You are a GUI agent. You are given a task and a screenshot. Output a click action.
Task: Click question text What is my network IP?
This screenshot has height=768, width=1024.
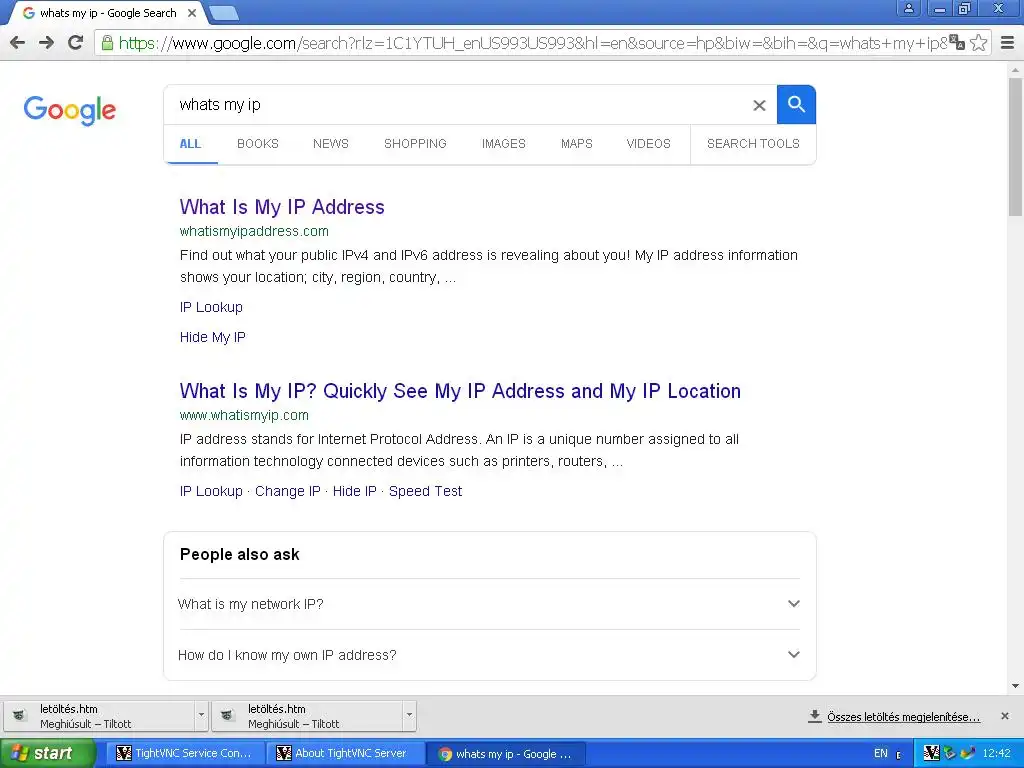click(x=251, y=604)
